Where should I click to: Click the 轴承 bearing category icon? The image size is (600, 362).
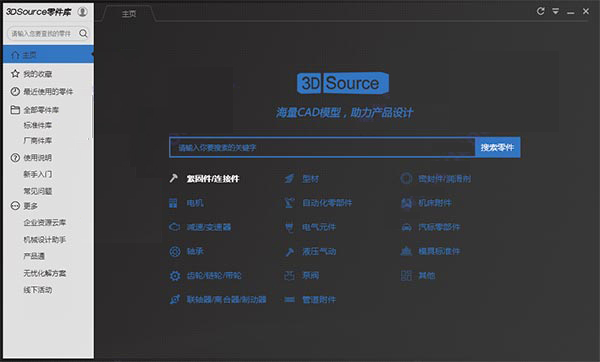pyautogui.click(x=175, y=251)
